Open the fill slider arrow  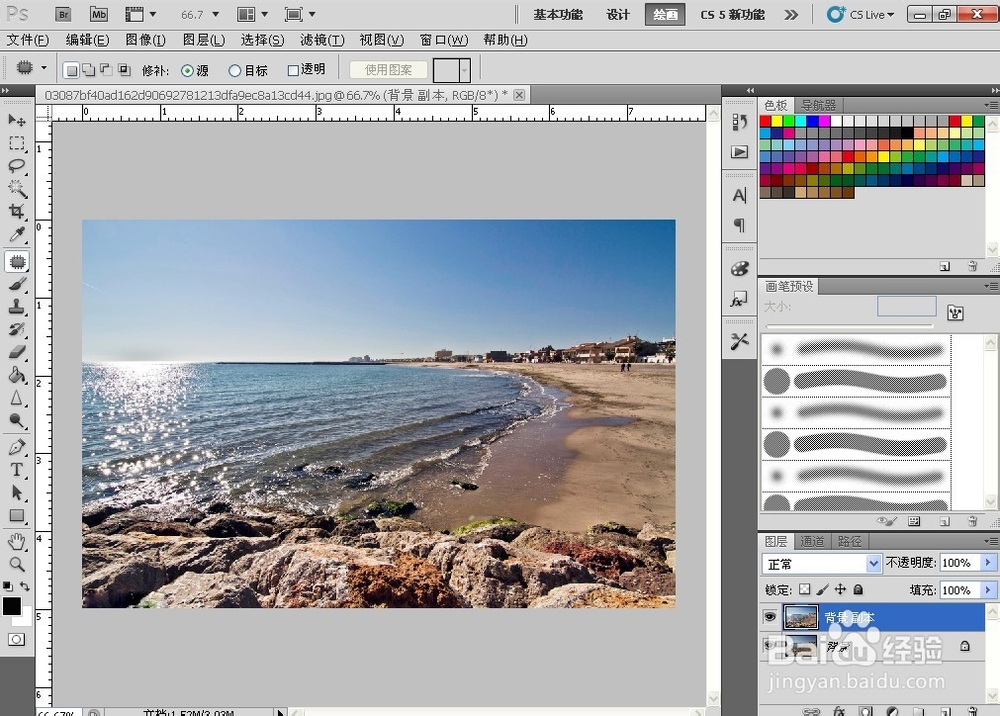(988, 590)
